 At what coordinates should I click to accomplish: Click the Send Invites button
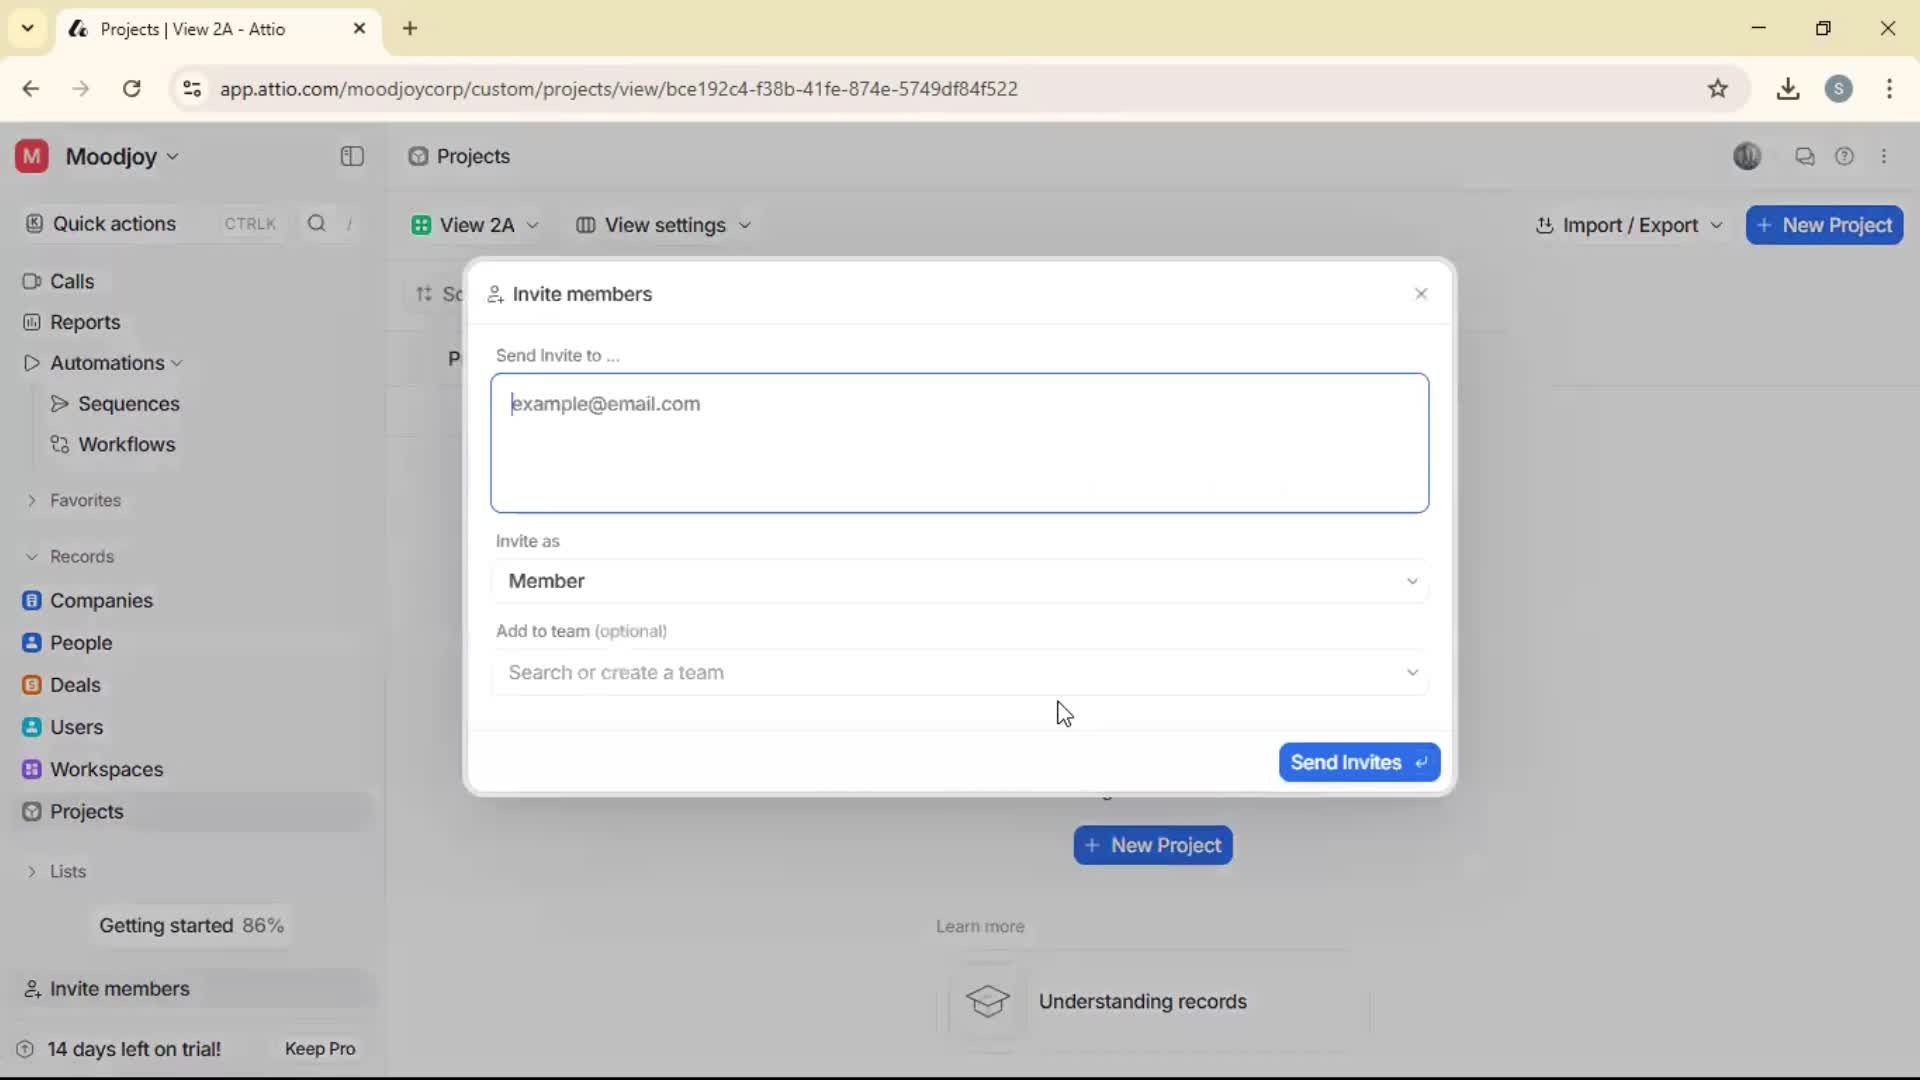1358,762
